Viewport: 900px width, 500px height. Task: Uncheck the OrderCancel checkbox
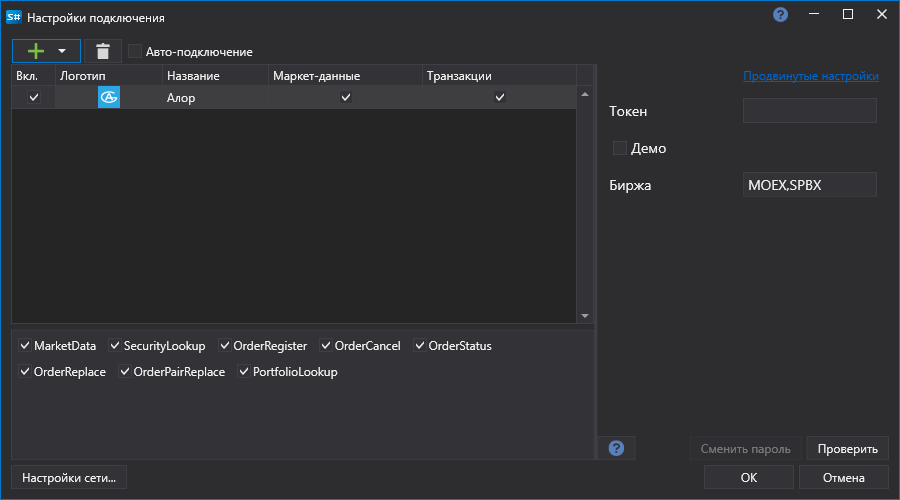[x=326, y=346]
